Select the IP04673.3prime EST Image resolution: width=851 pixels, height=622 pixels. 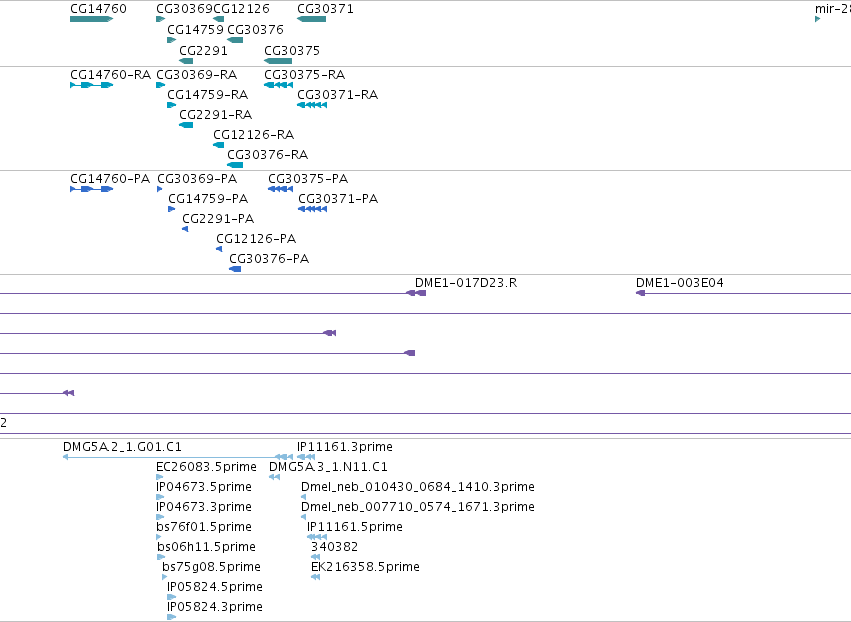160,517
